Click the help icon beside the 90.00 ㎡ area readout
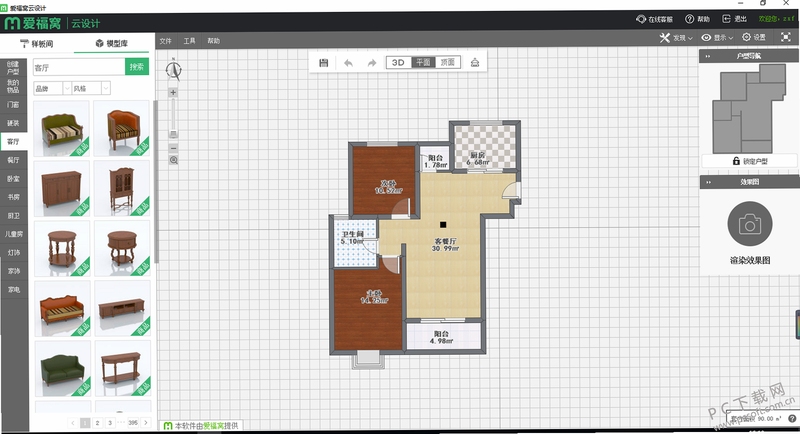Viewport: 800px width, 434px height. tap(792, 419)
